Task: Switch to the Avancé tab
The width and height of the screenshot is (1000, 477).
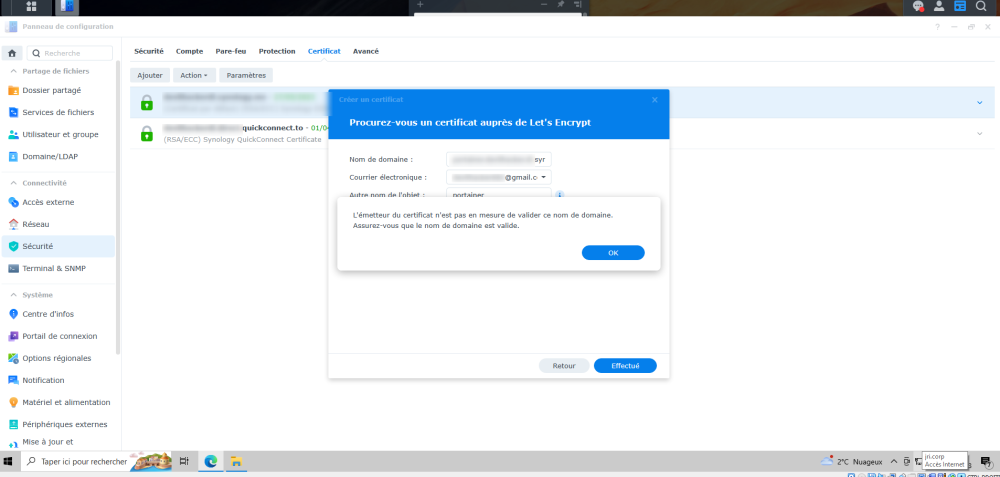Action: (366, 51)
